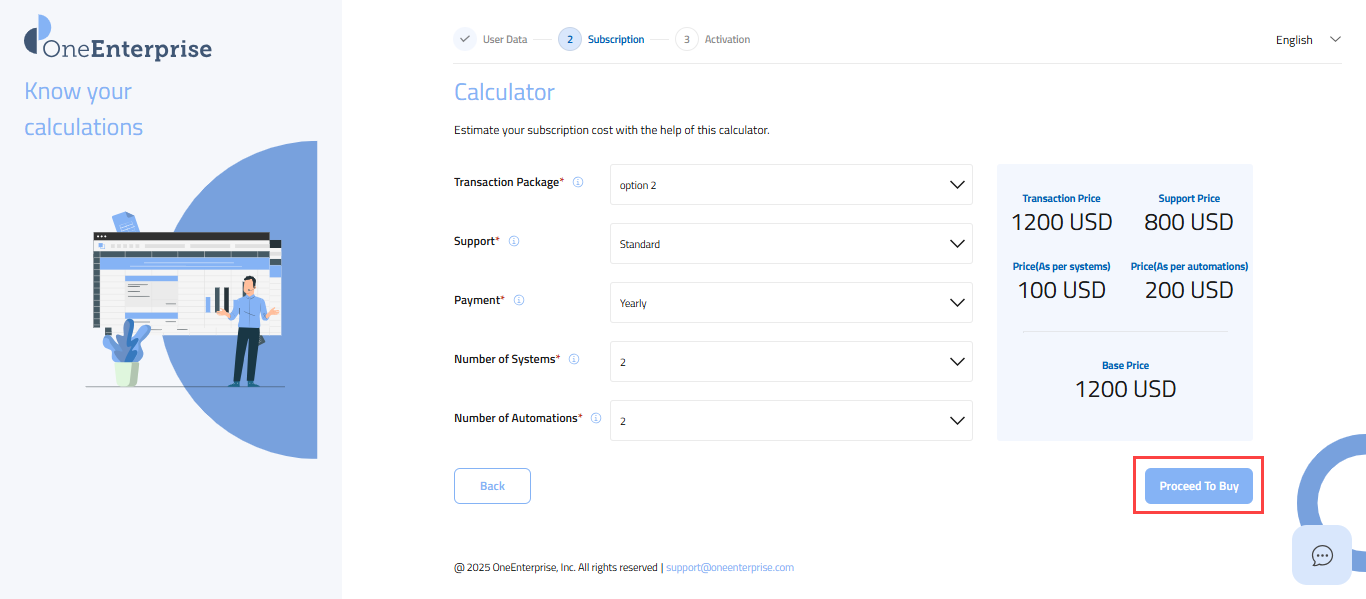Expand the Number of Systems dropdown
Viewport: 1366px width, 599px height.
click(x=790, y=362)
